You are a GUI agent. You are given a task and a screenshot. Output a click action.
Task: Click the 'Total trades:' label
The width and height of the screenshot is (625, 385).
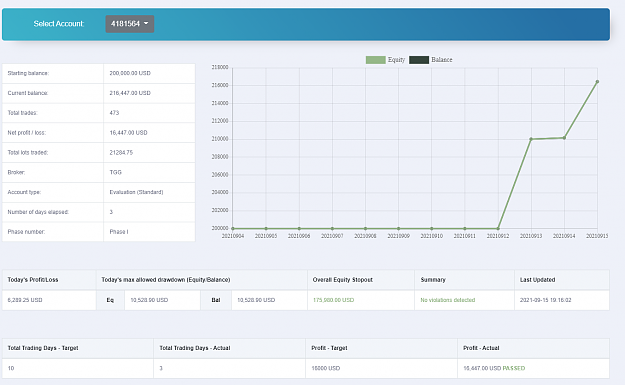click(x=22, y=113)
